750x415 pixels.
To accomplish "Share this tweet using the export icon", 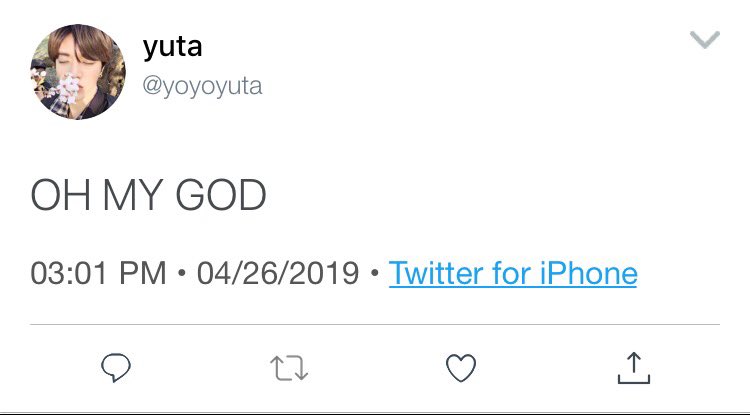I will tap(634, 368).
